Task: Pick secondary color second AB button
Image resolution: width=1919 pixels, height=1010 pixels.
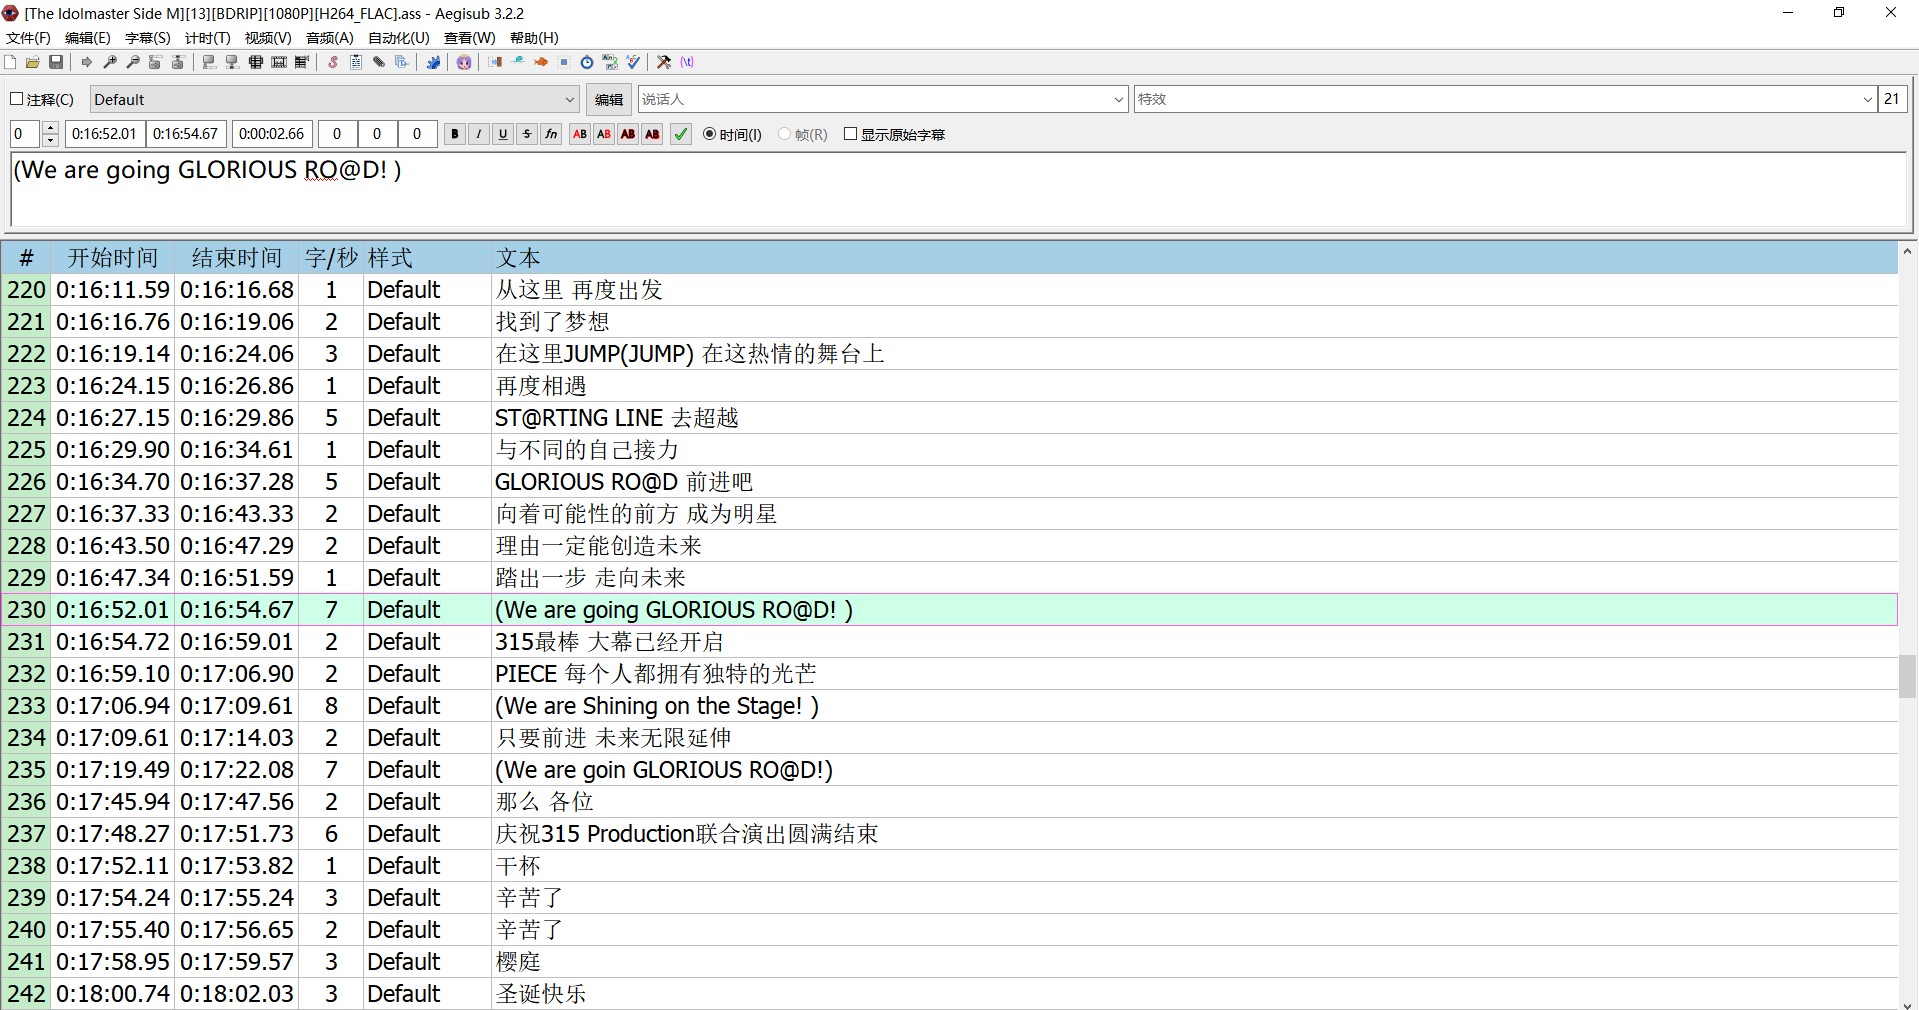Action: [604, 134]
